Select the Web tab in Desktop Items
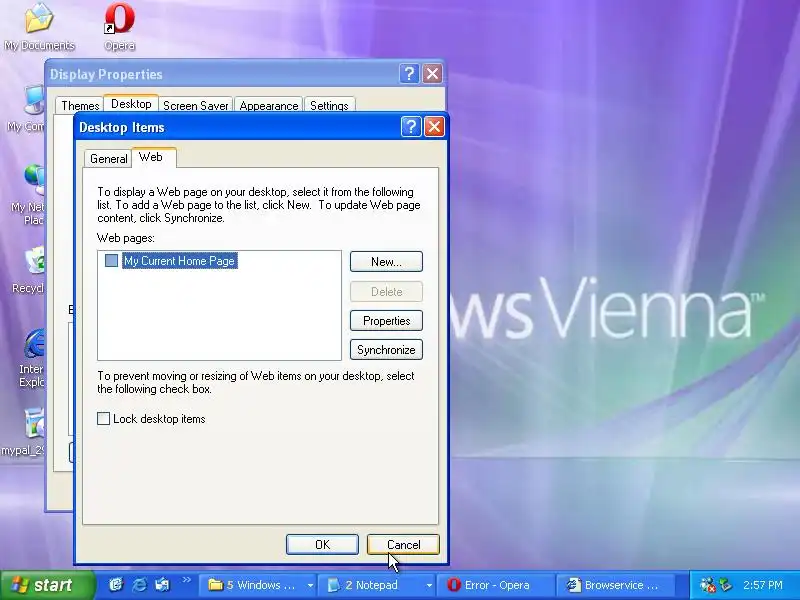800x600 pixels. click(152, 157)
